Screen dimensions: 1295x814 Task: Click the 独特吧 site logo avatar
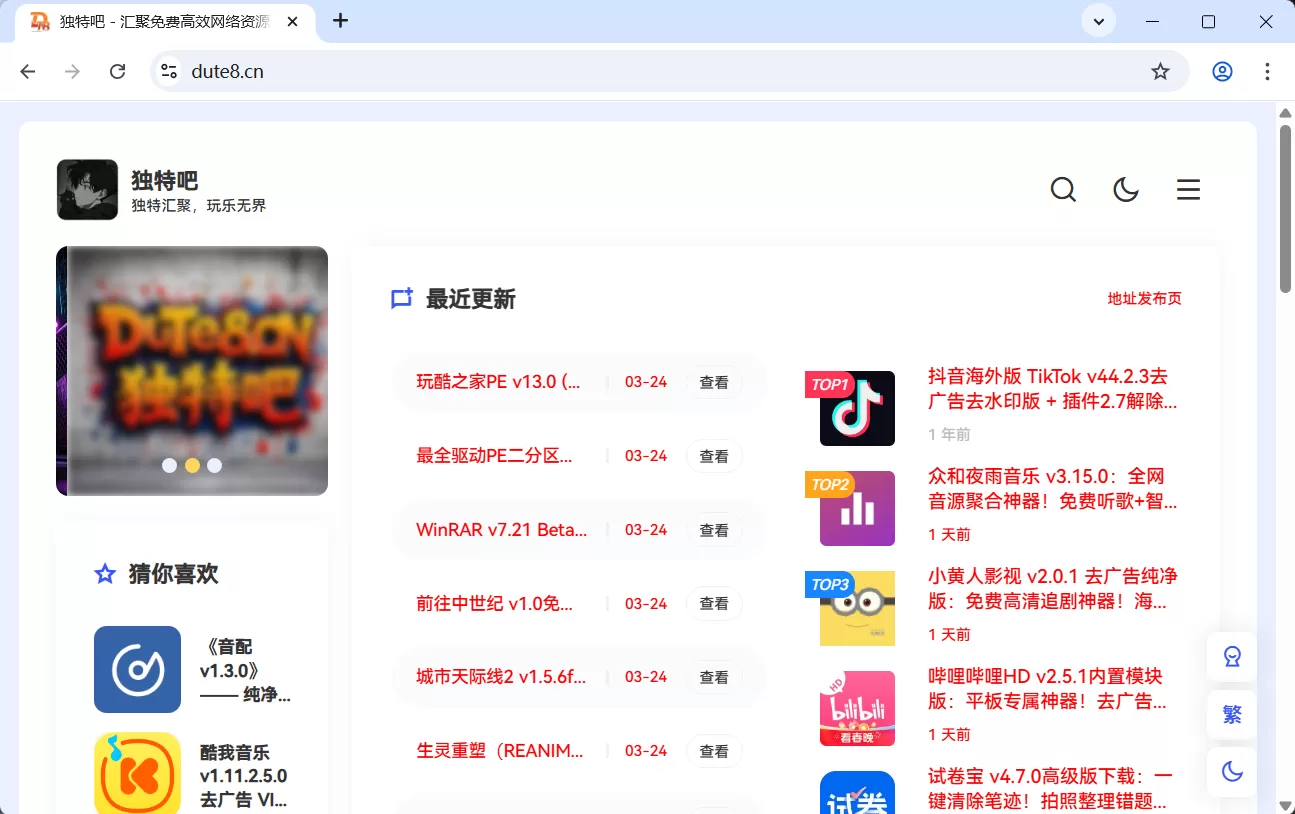[87, 189]
